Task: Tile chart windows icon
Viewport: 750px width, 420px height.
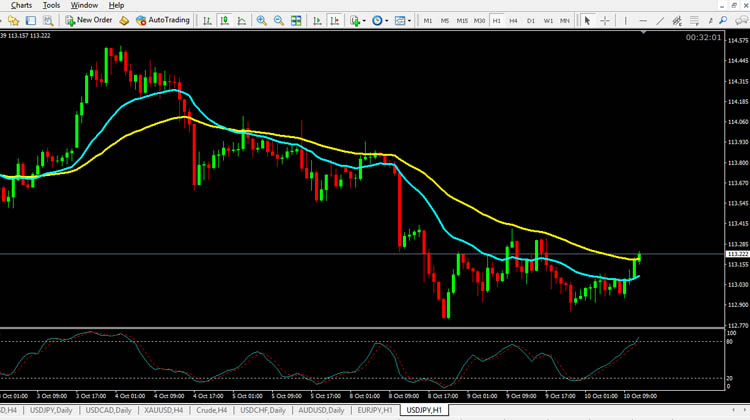Action: click(296, 21)
